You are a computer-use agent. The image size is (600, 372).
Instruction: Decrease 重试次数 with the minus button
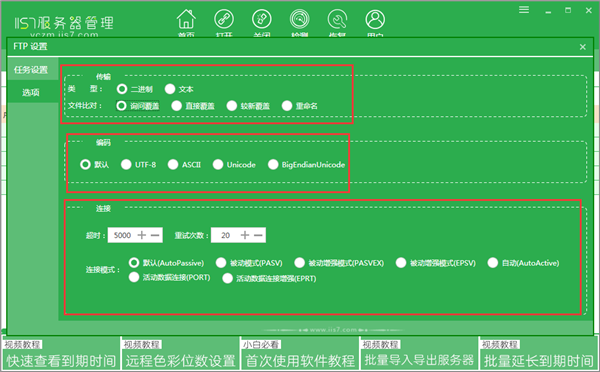[258, 235]
